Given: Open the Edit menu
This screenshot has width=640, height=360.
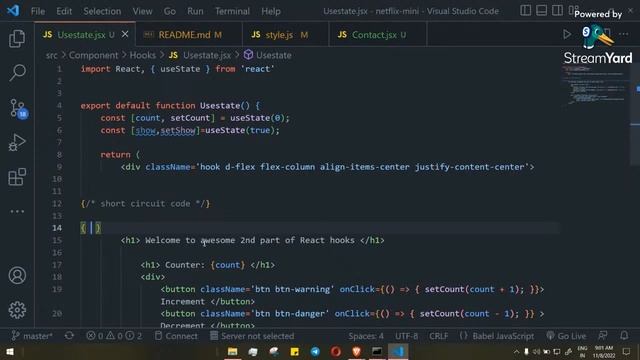Looking at the screenshot, I should 64,11.
